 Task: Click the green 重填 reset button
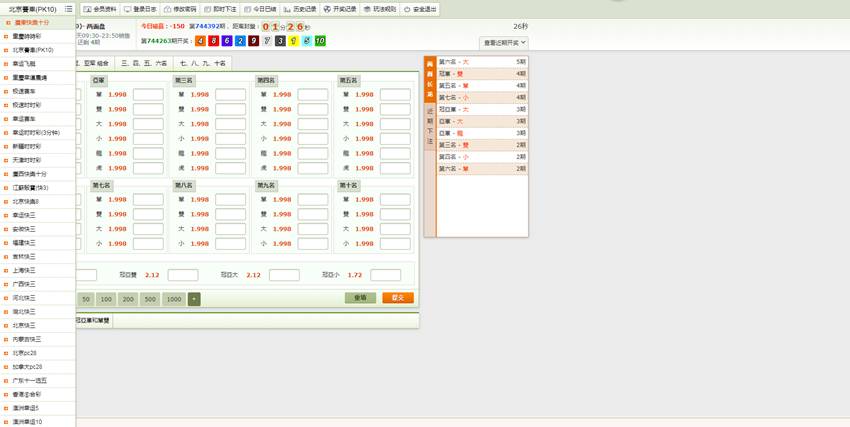point(360,298)
